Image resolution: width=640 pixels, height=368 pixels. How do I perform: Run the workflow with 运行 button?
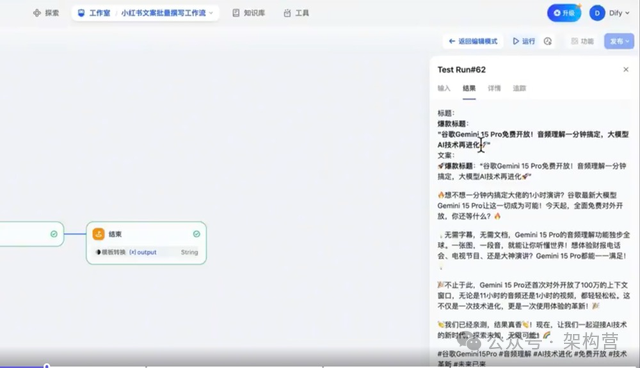[x=524, y=41]
